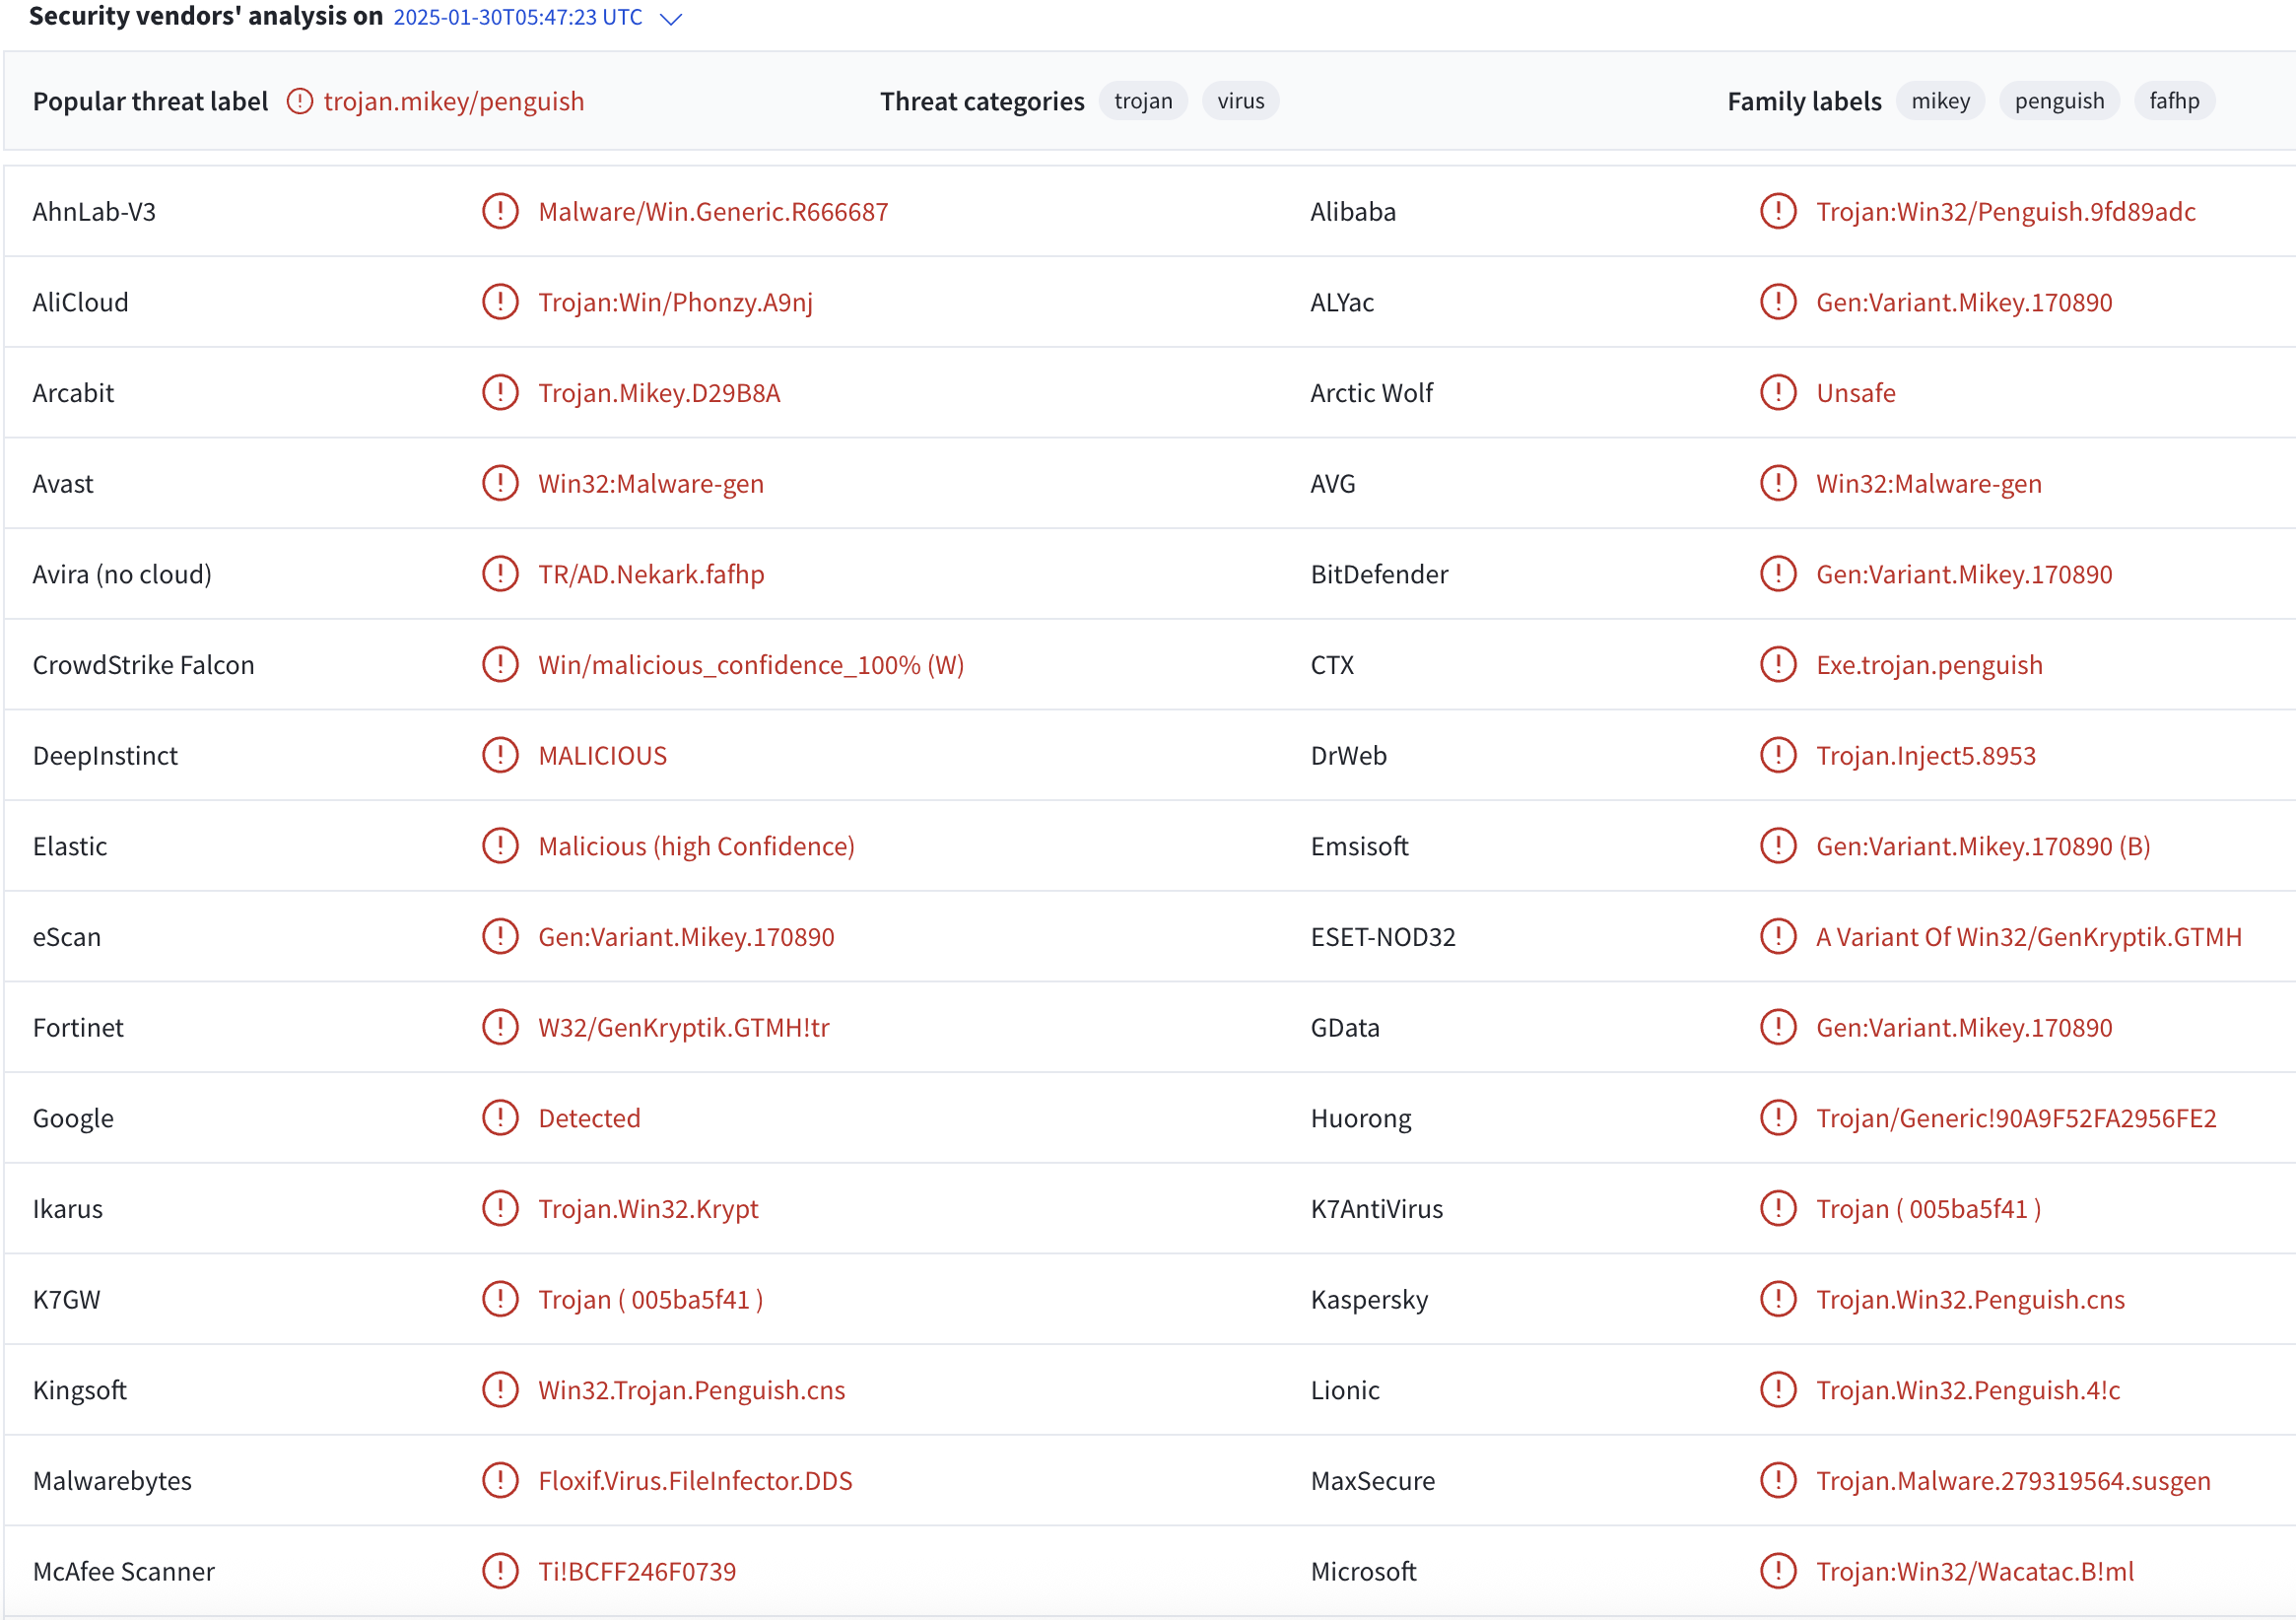Image resolution: width=2296 pixels, height=1620 pixels.
Task: Click the alert icon in the Fortinet row
Action: (500, 1027)
